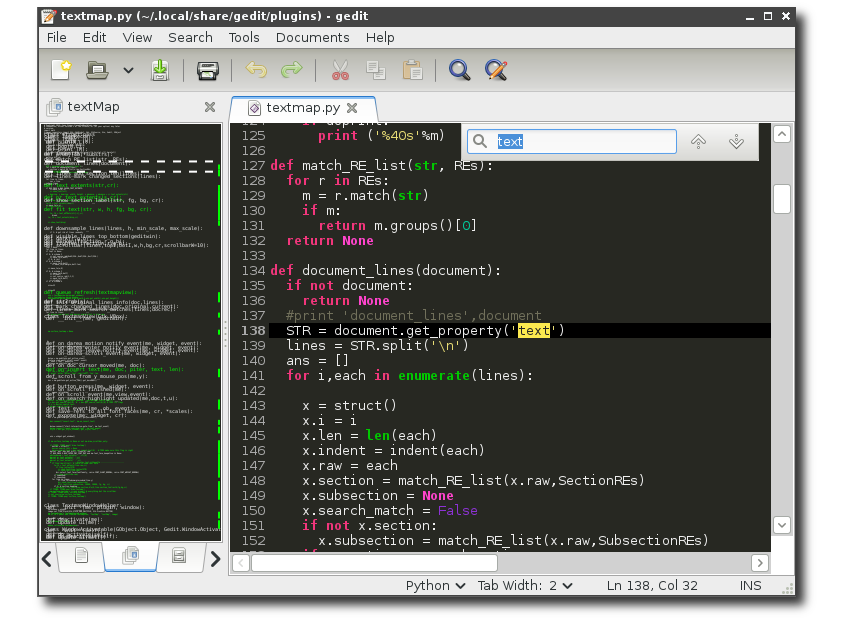The width and height of the screenshot is (850, 620).
Task: Click the Open file folder icon
Action: pos(97,70)
